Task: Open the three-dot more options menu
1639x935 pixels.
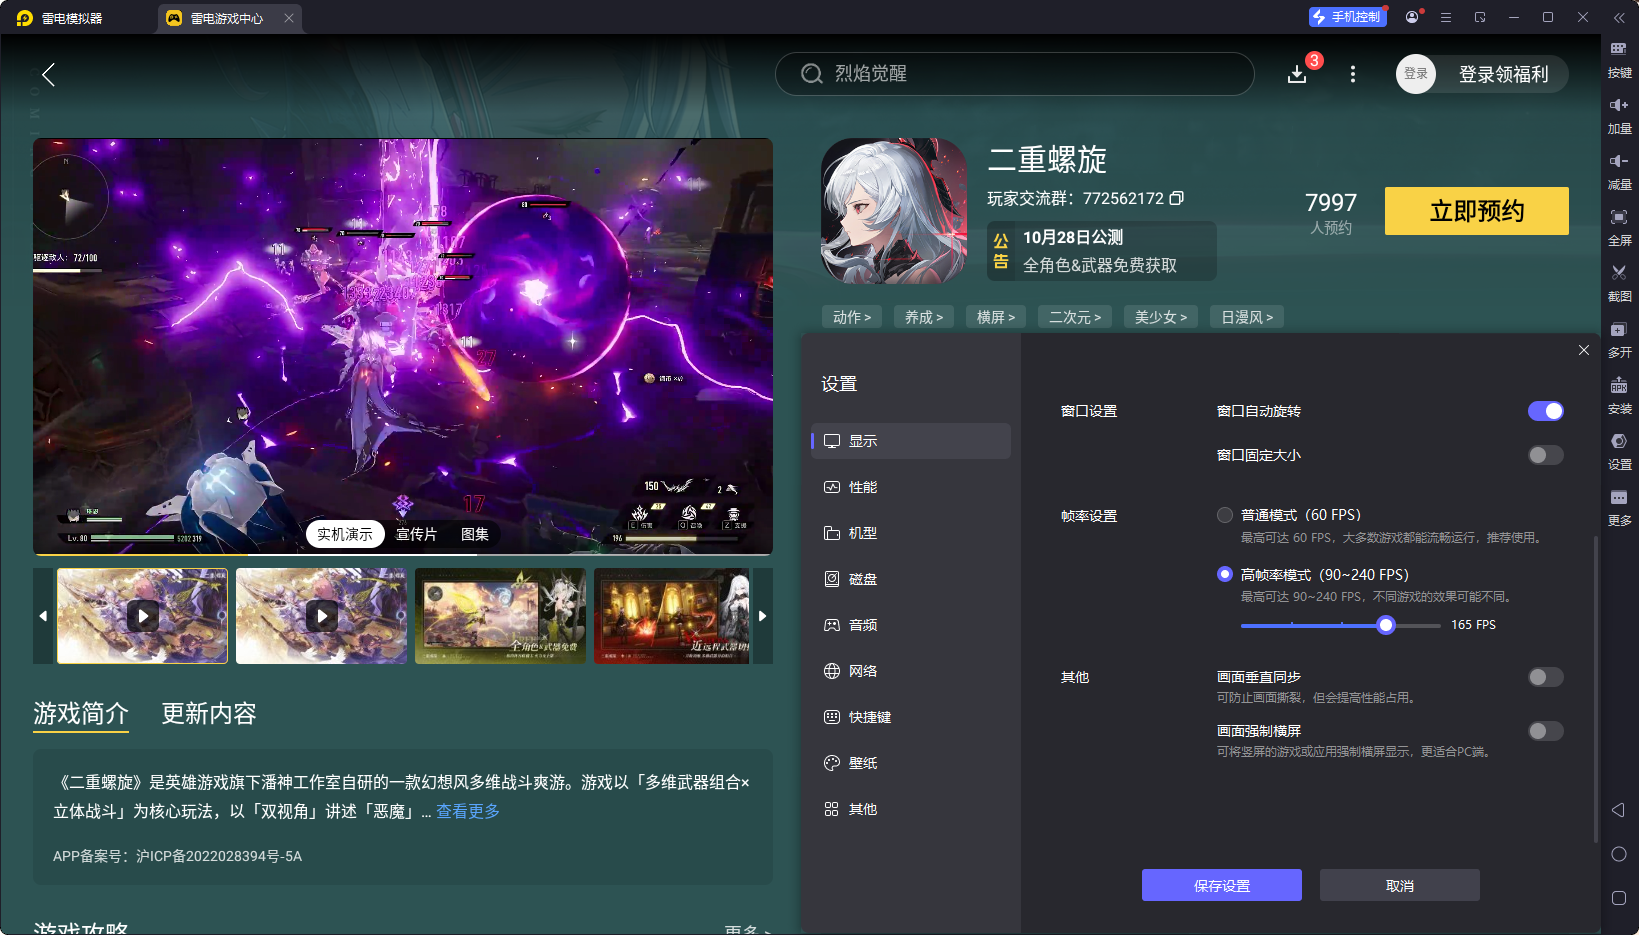Action: [x=1352, y=74]
